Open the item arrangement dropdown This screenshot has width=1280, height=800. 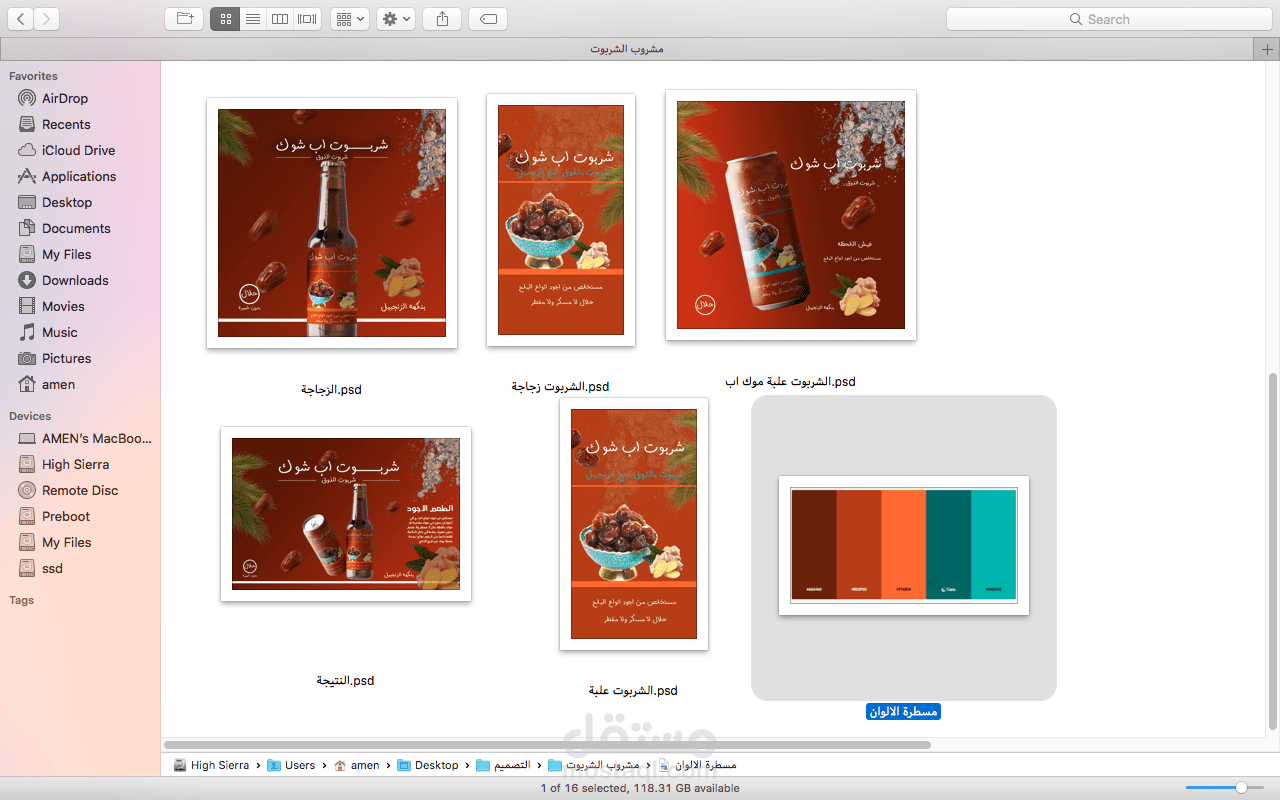click(x=350, y=19)
